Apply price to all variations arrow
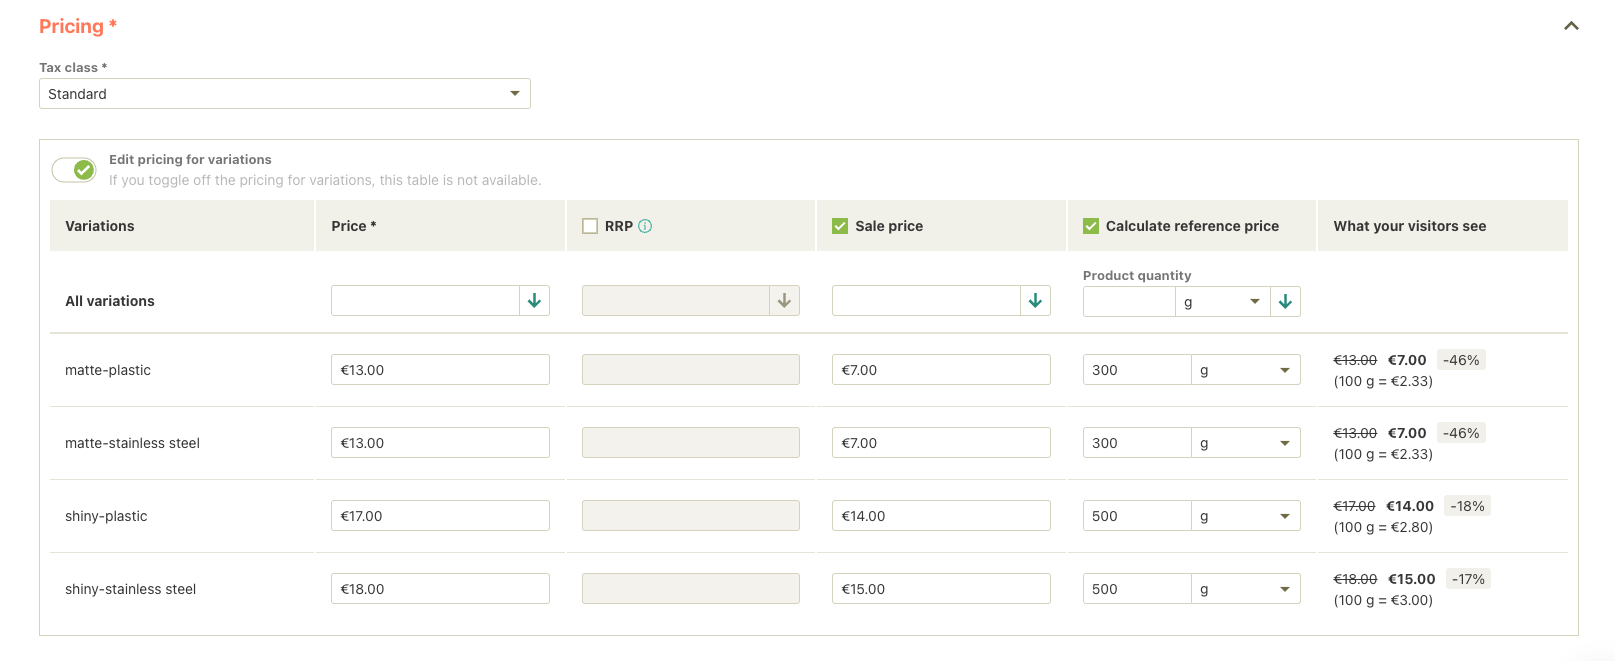The height and width of the screenshot is (661, 1615). click(x=534, y=301)
